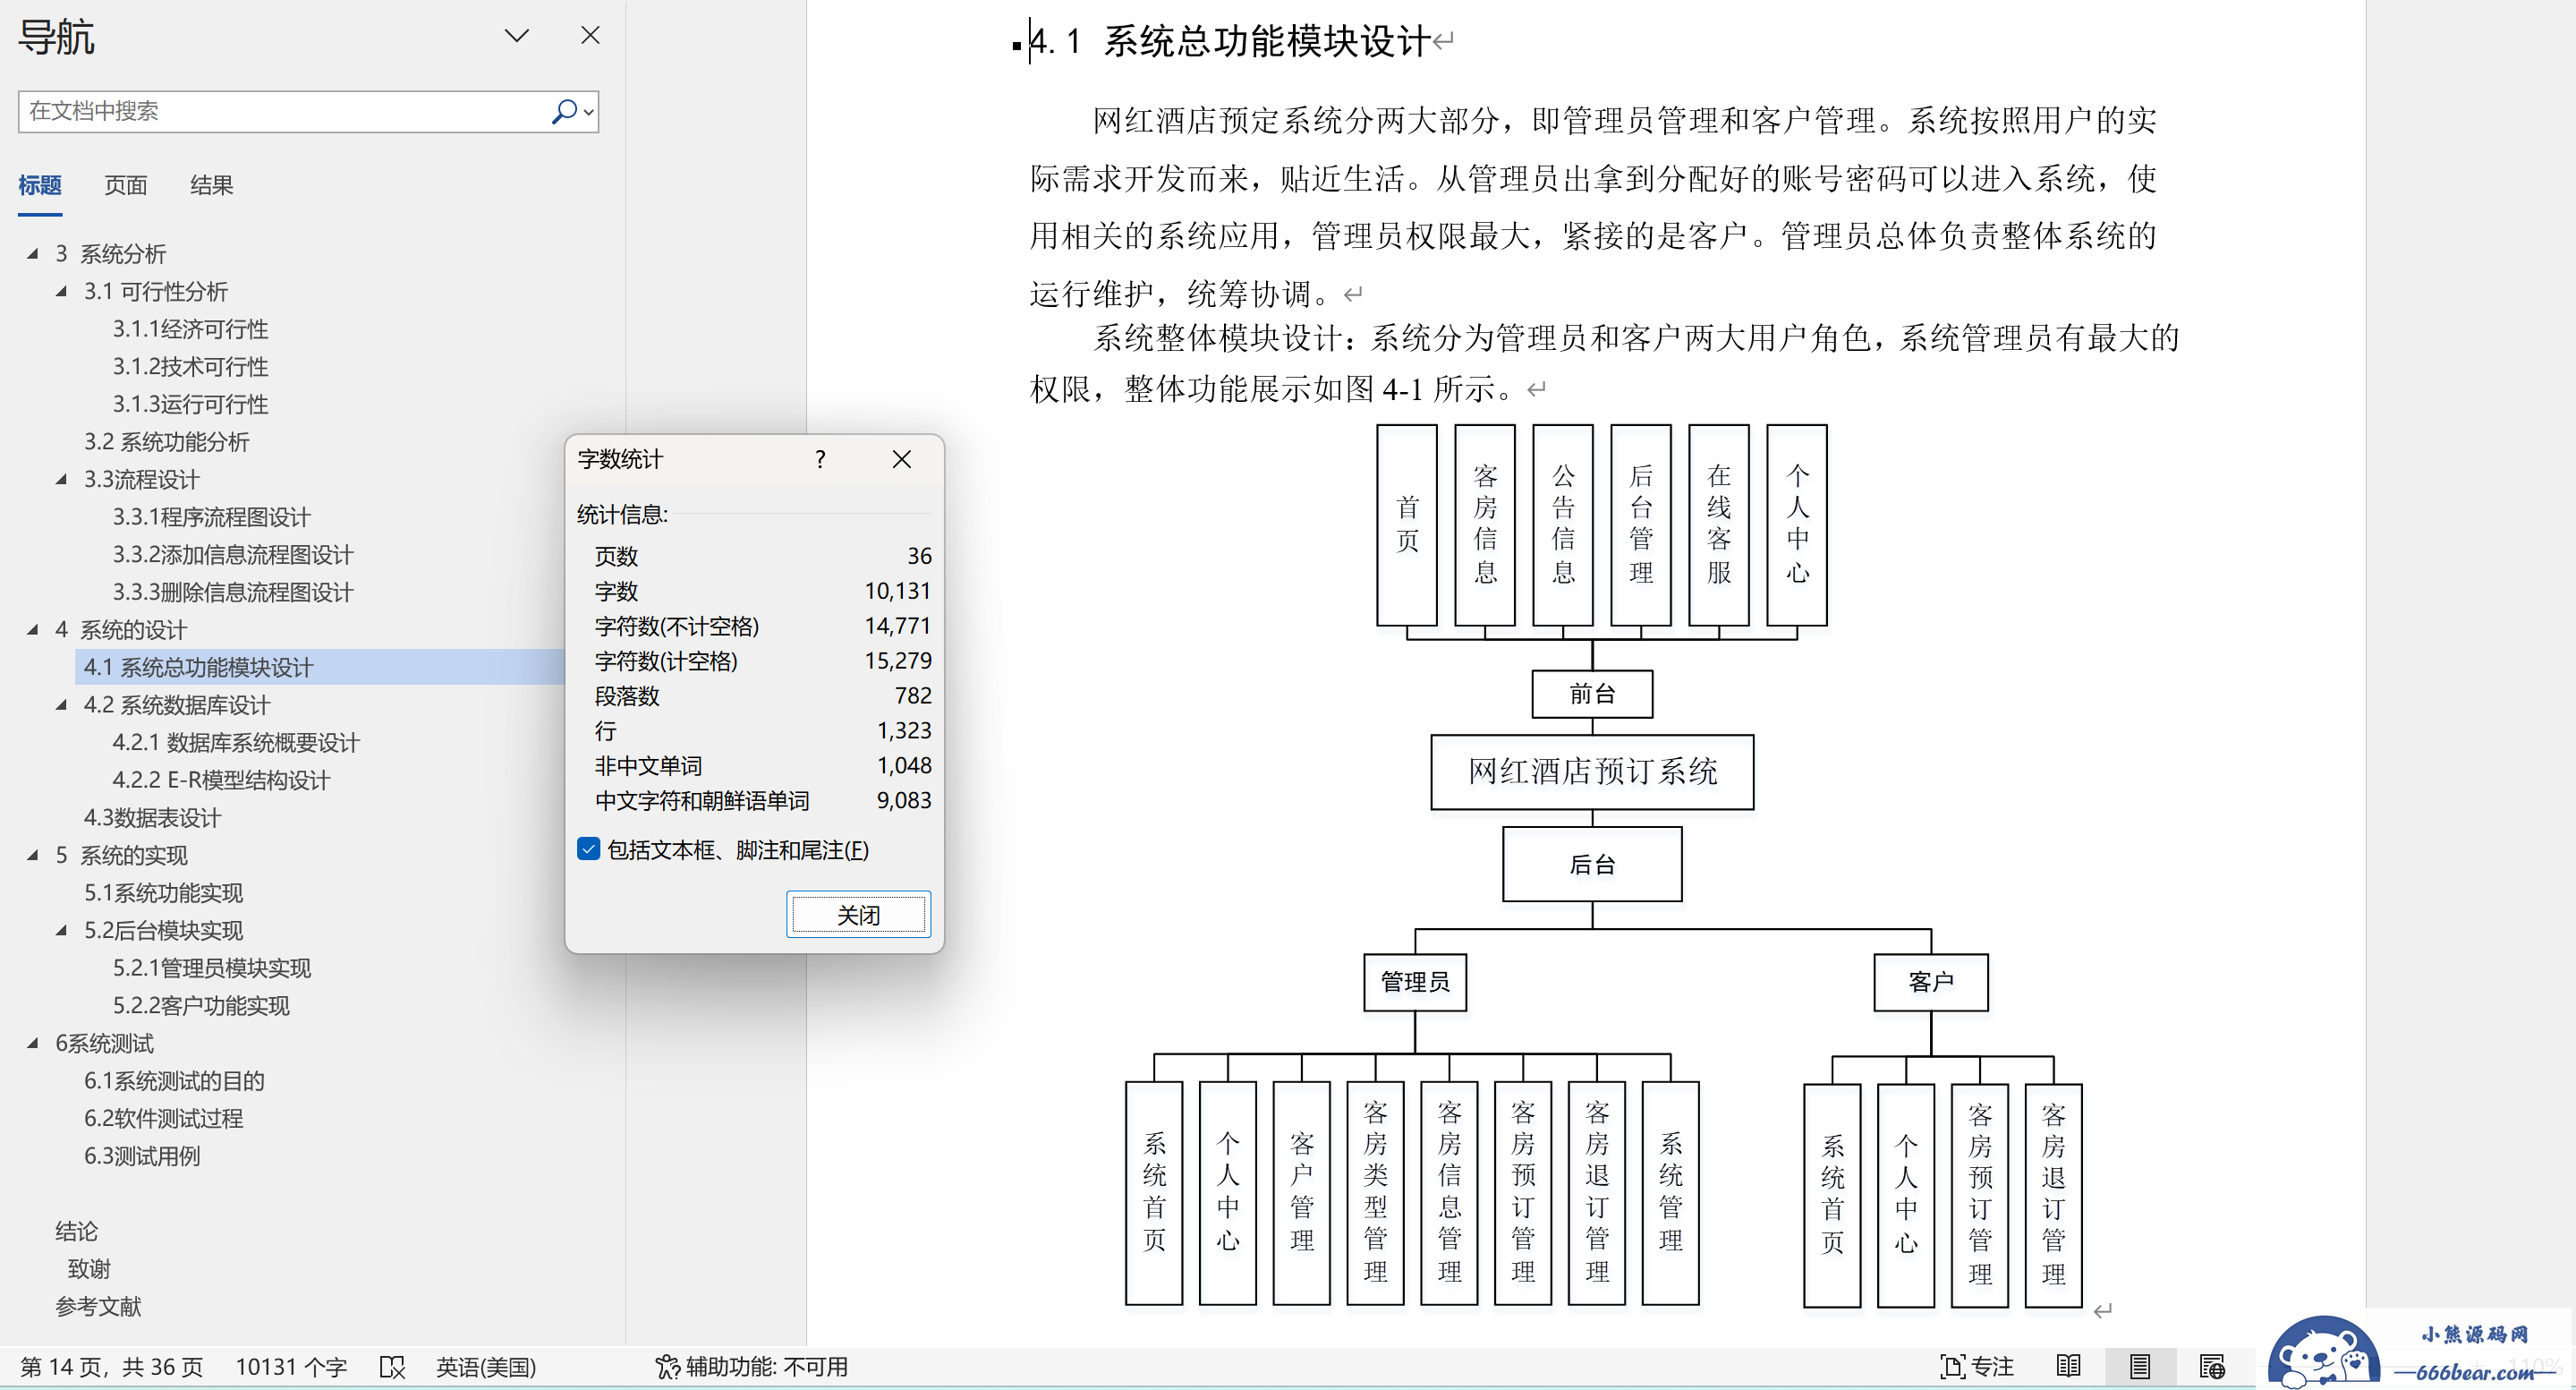Go to heading 3.1.2技术可行性
The width and height of the screenshot is (2576, 1390).
(x=190, y=367)
